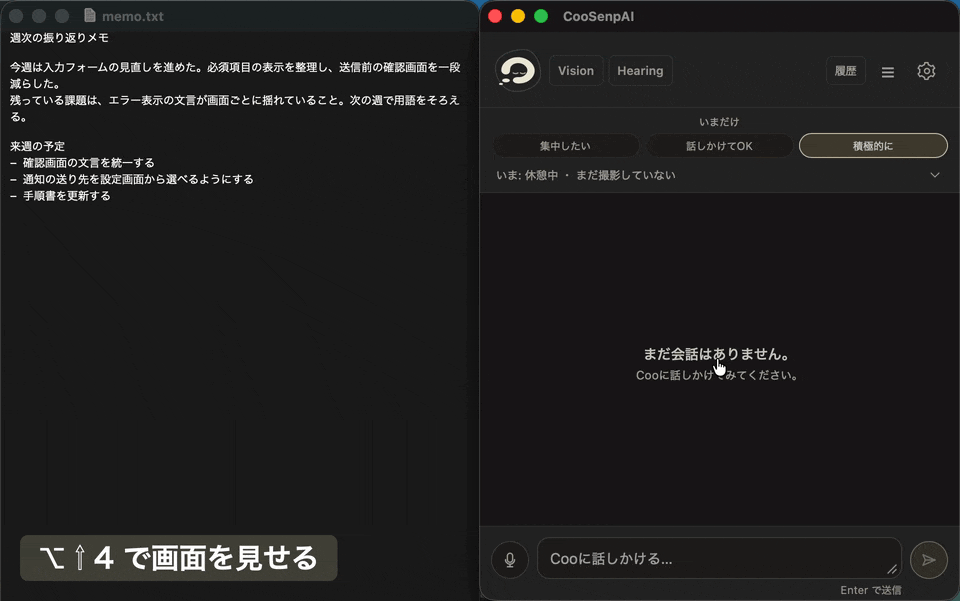Select the 集中したい mode

tap(565, 146)
